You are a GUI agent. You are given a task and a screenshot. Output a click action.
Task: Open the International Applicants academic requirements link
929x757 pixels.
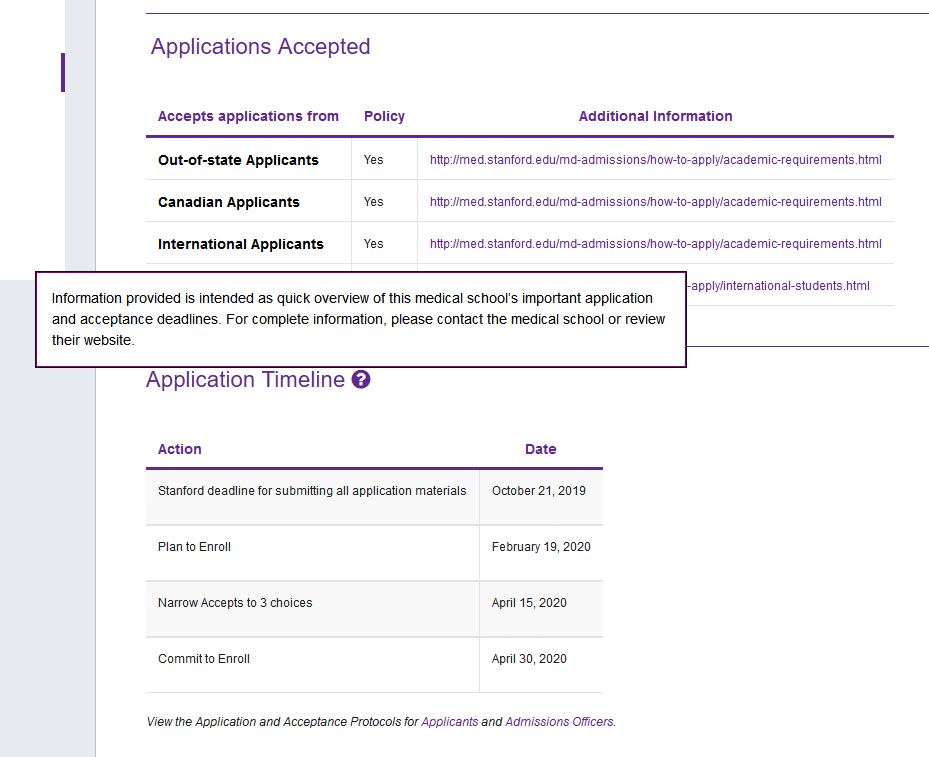[x=655, y=244]
